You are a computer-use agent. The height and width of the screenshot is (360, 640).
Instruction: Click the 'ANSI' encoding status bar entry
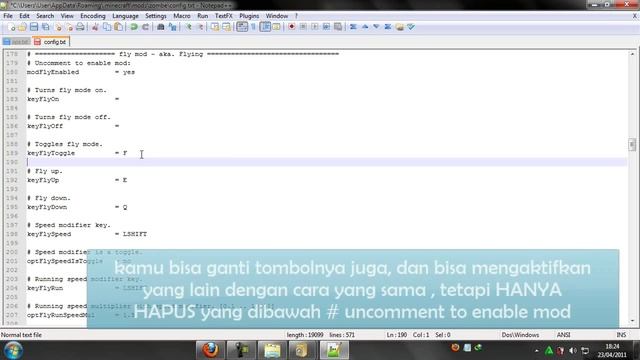click(x=563, y=335)
